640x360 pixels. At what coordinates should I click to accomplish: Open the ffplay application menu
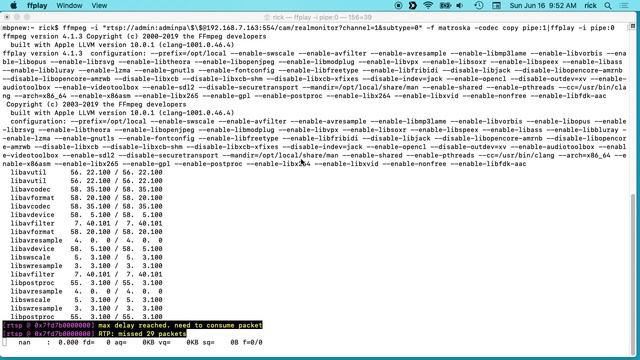point(37,6)
